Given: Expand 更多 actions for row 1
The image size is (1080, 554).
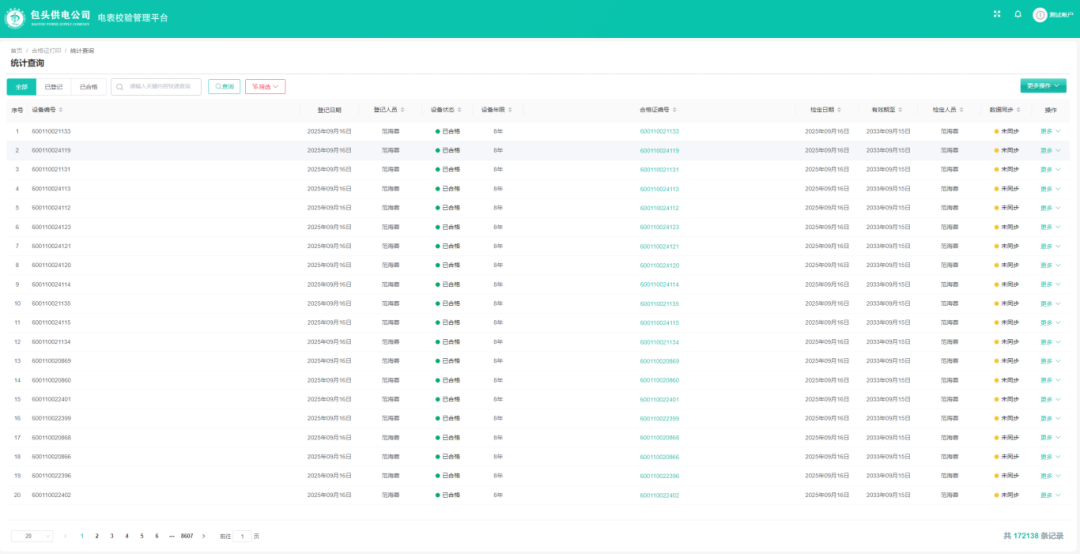Looking at the screenshot, I should [x=1050, y=131].
